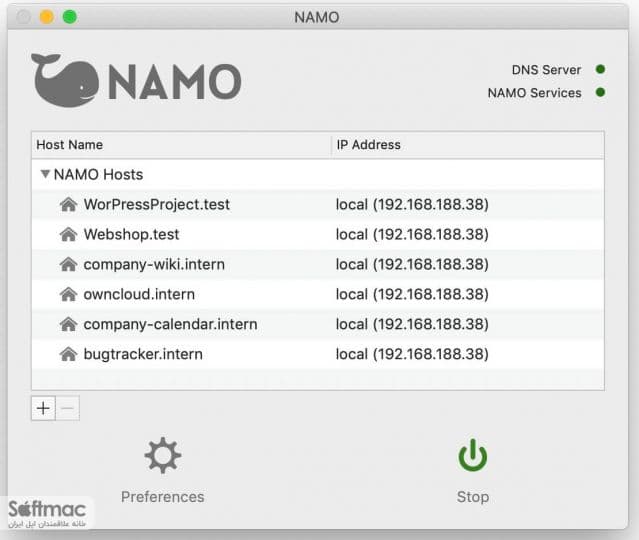Click the house icon beside Webshop.test
This screenshot has height=540, width=639.
(68, 234)
